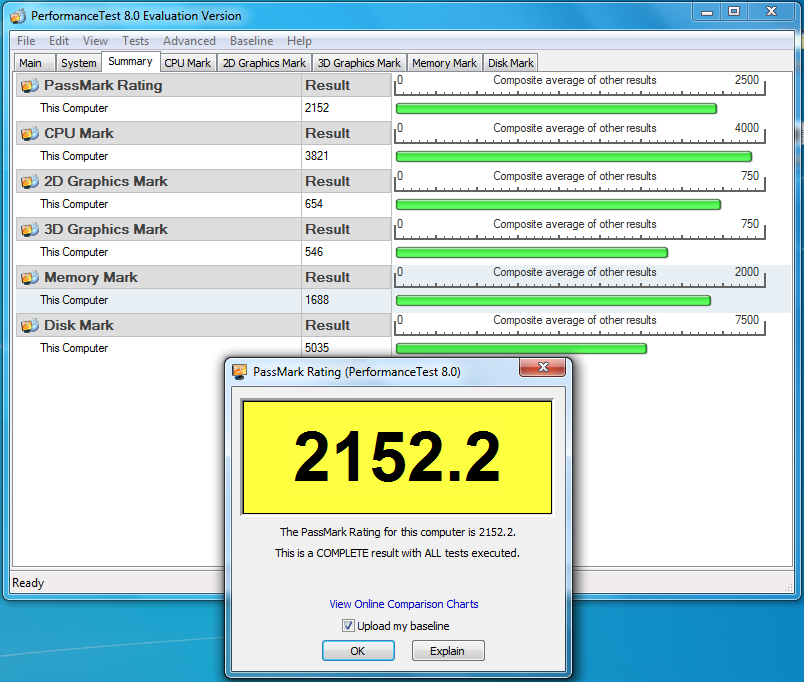The height and width of the screenshot is (682, 804).
Task: Open the View menu
Action: pyautogui.click(x=95, y=41)
